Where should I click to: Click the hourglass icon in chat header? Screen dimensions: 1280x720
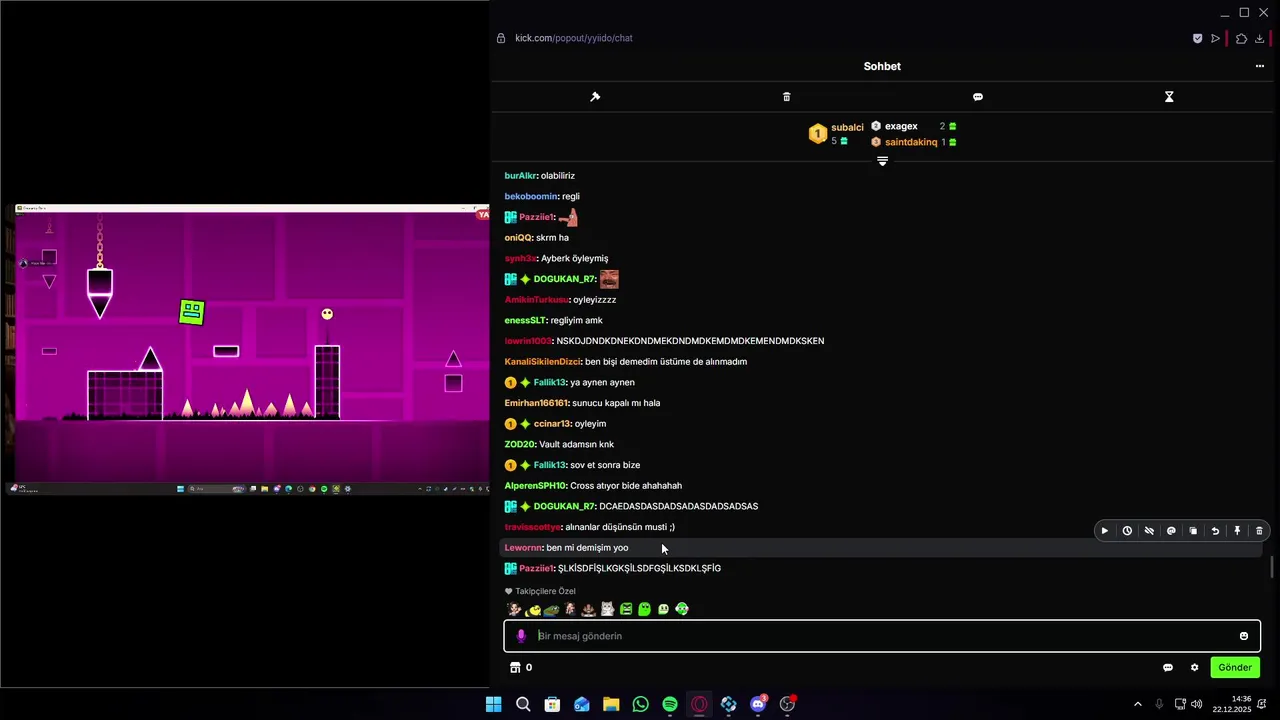pos(1169,97)
